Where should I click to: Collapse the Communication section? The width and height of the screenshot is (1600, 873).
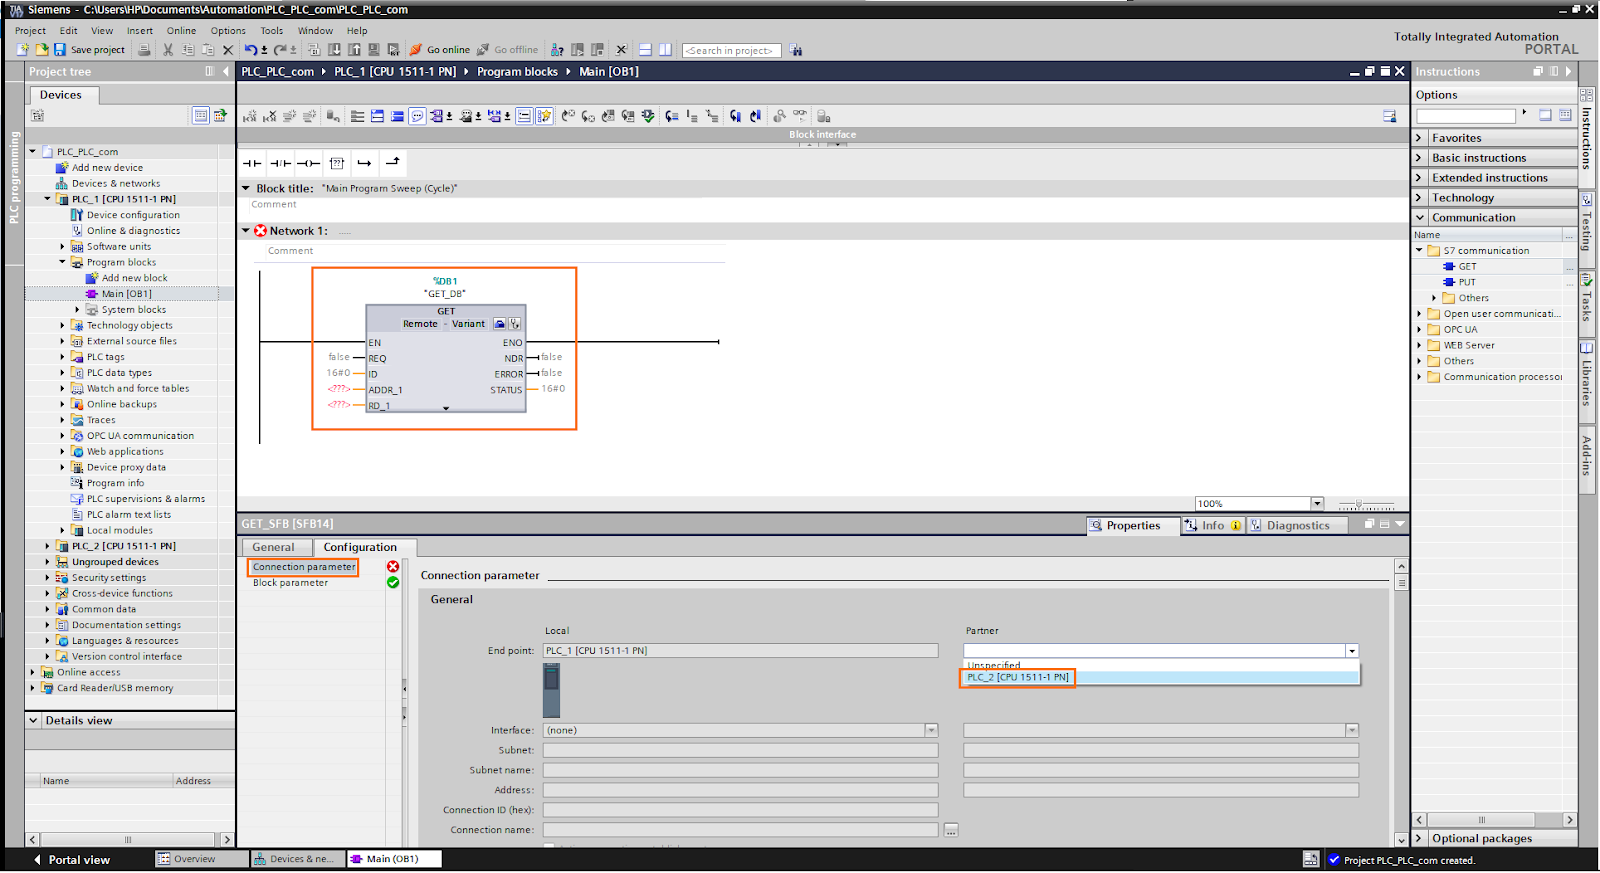pos(1419,218)
